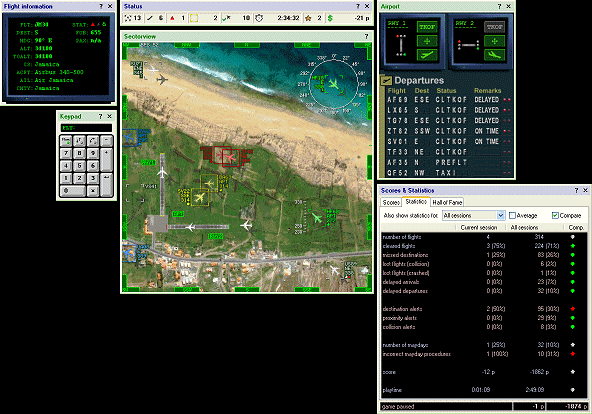Click runway 2 crossing arrows button
The height and width of the screenshot is (414, 592).
pyautogui.click(x=495, y=41)
